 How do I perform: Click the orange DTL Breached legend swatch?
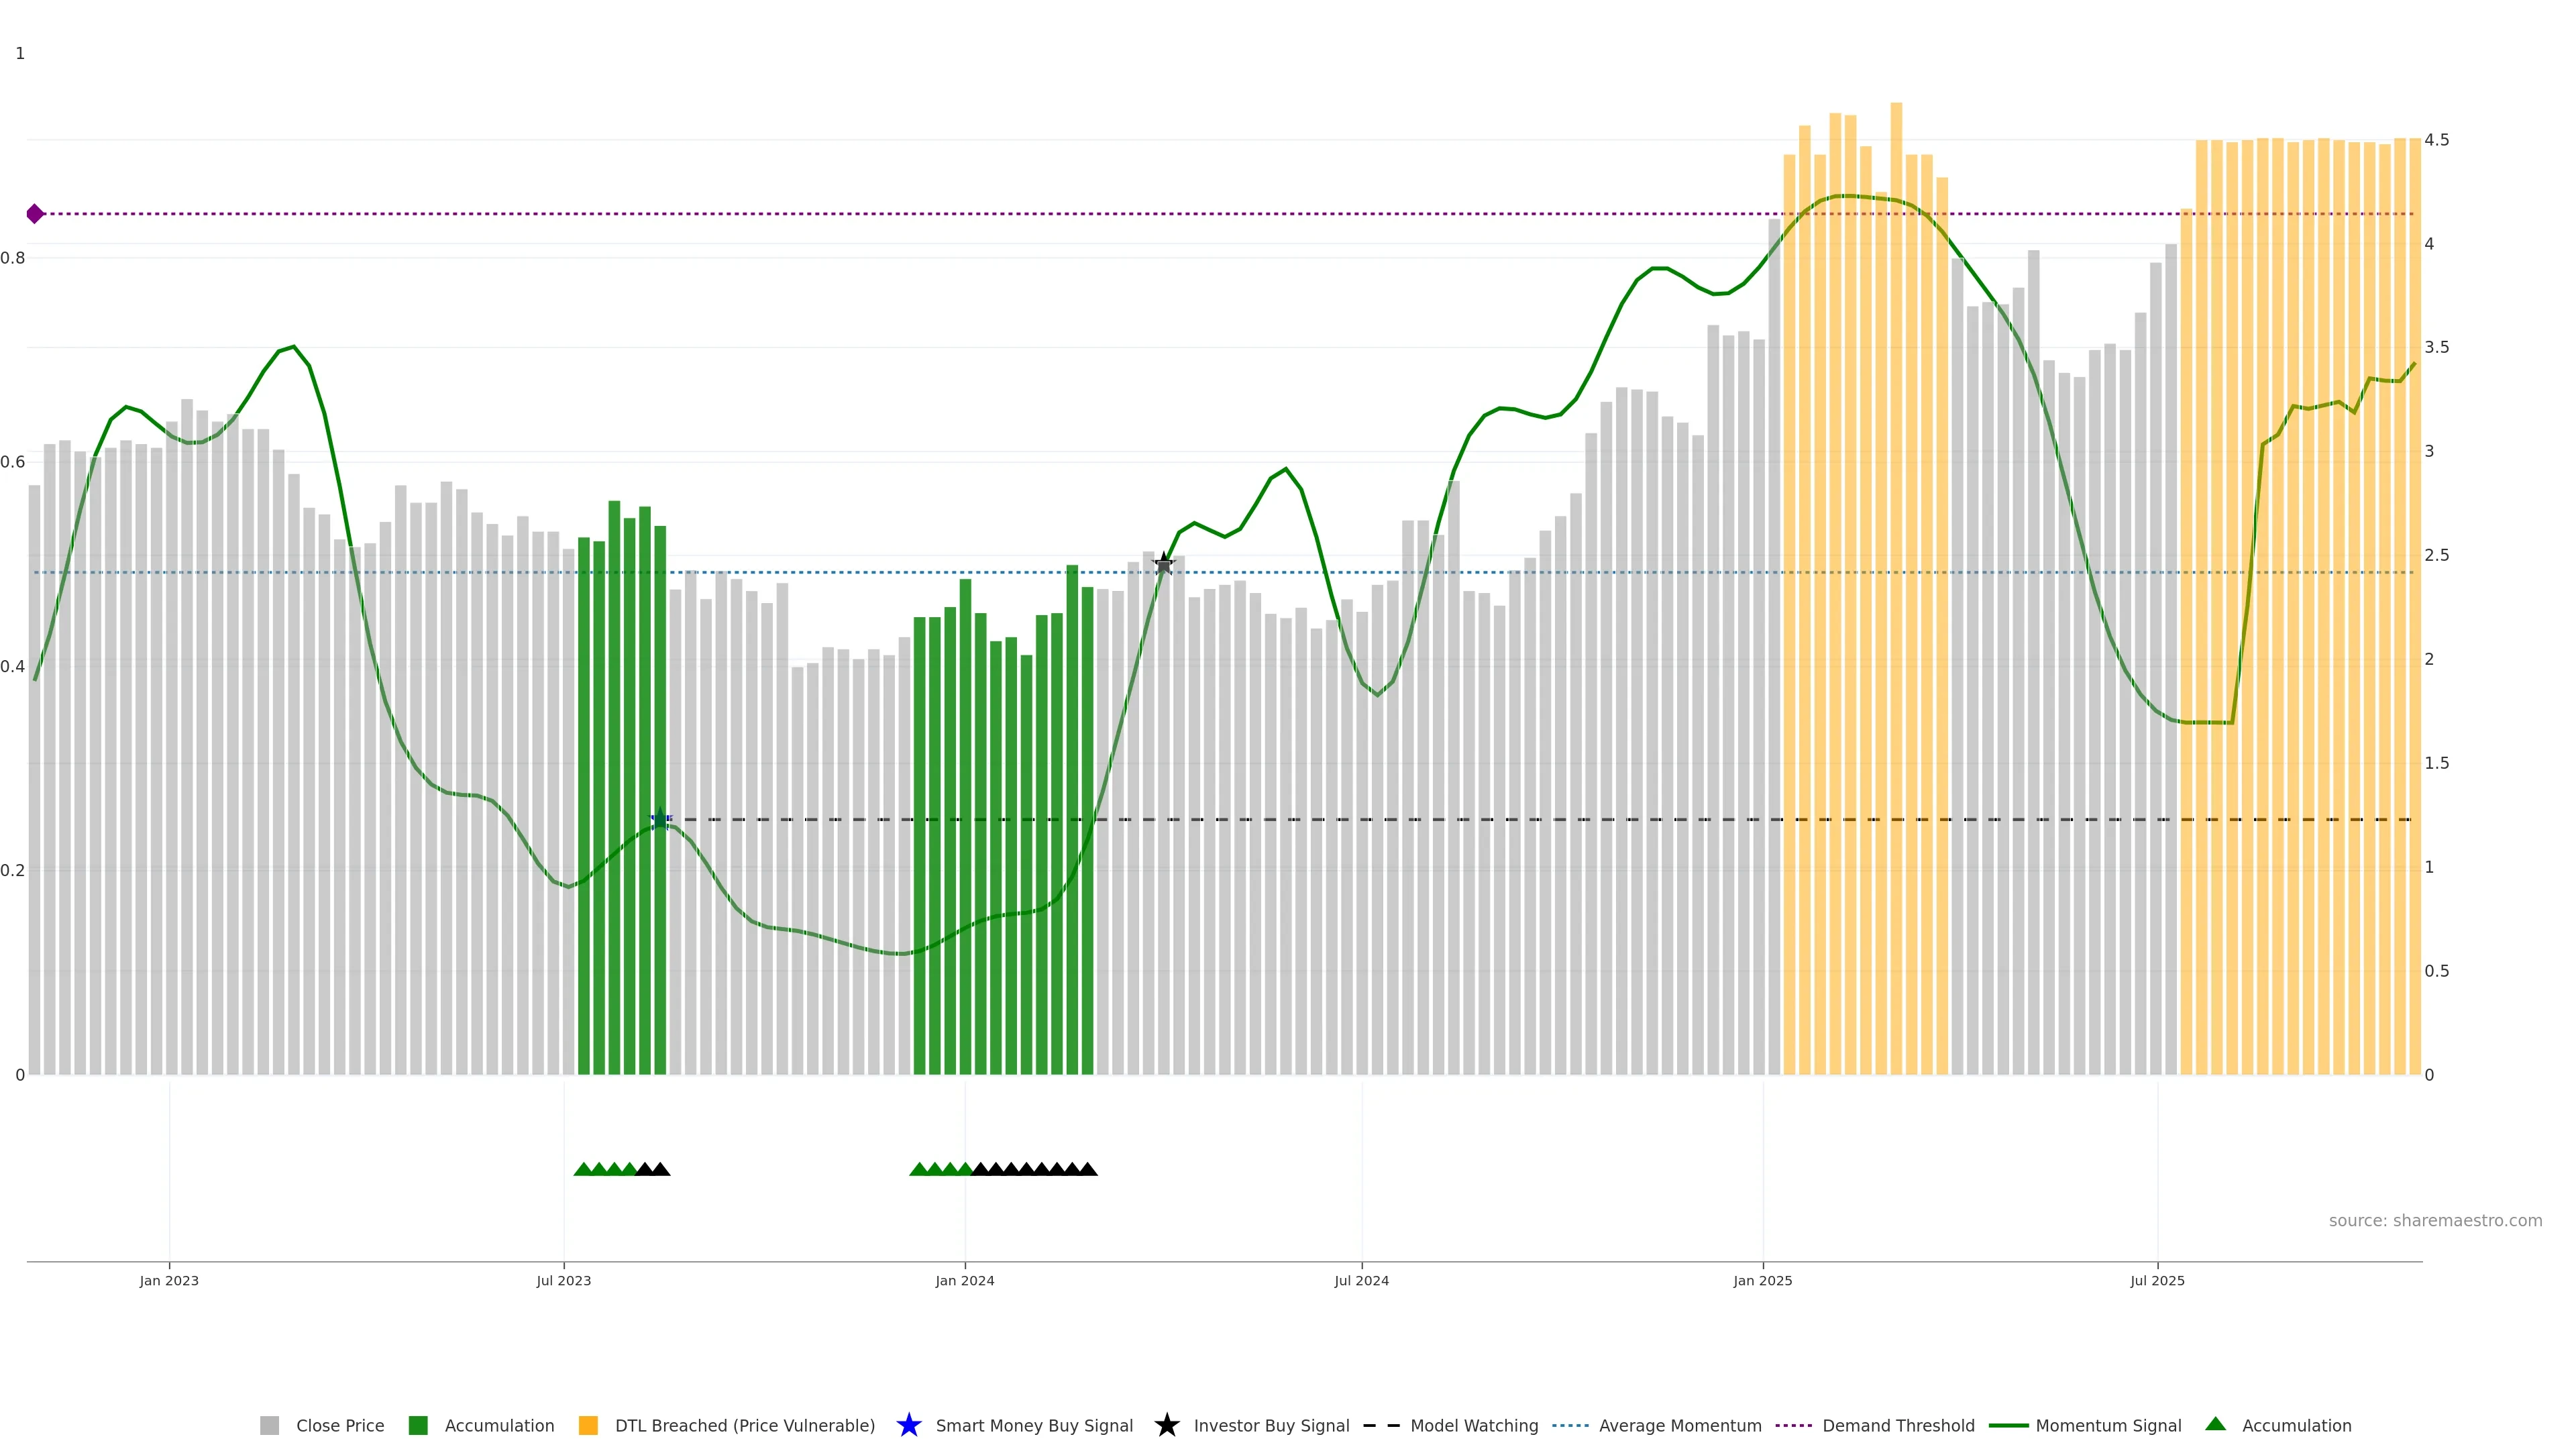point(588,1425)
